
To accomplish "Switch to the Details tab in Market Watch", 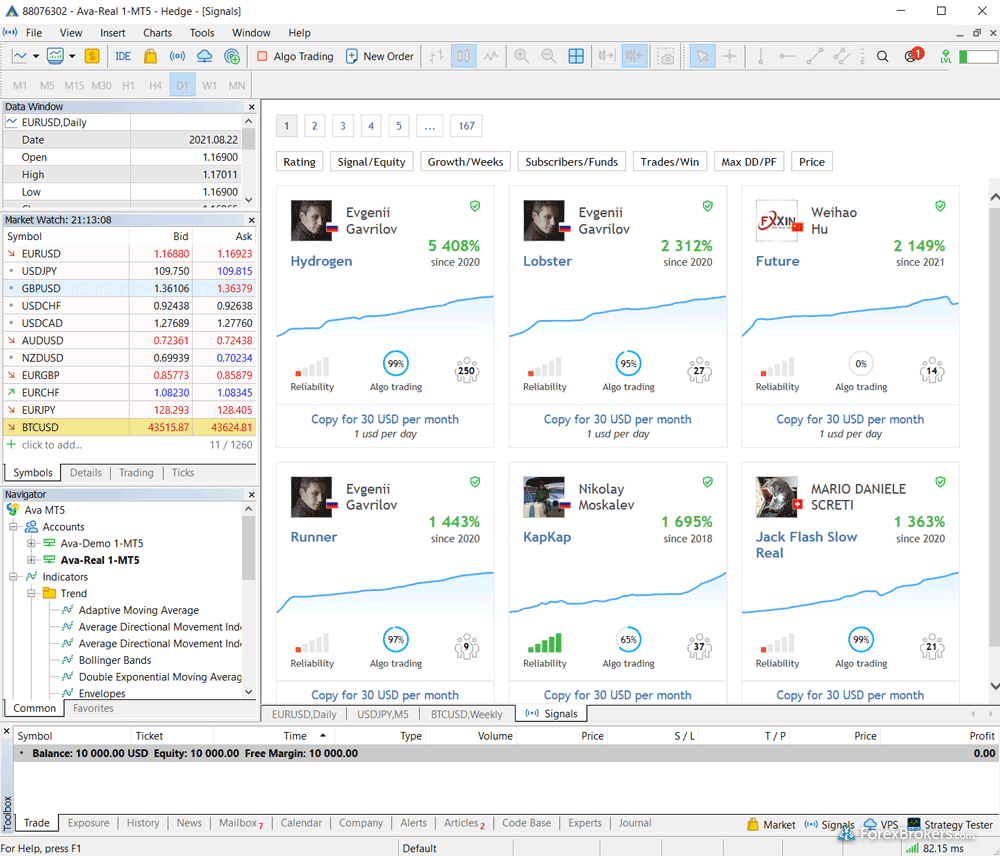I will [85, 473].
